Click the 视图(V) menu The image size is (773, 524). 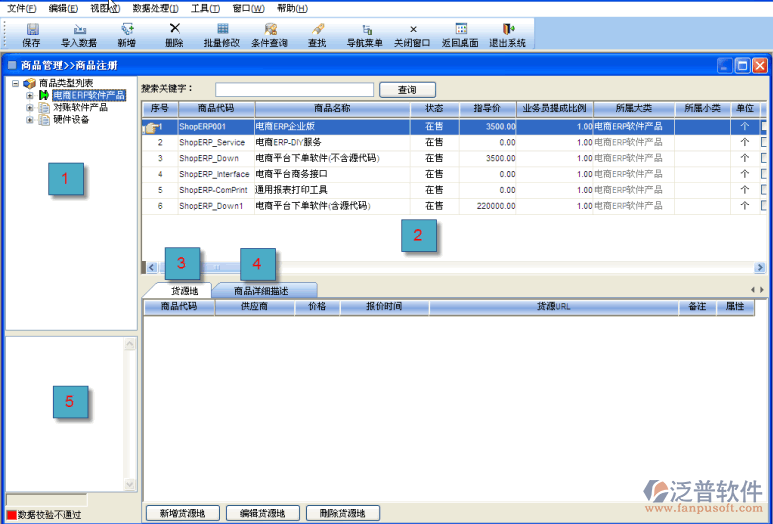point(105,8)
